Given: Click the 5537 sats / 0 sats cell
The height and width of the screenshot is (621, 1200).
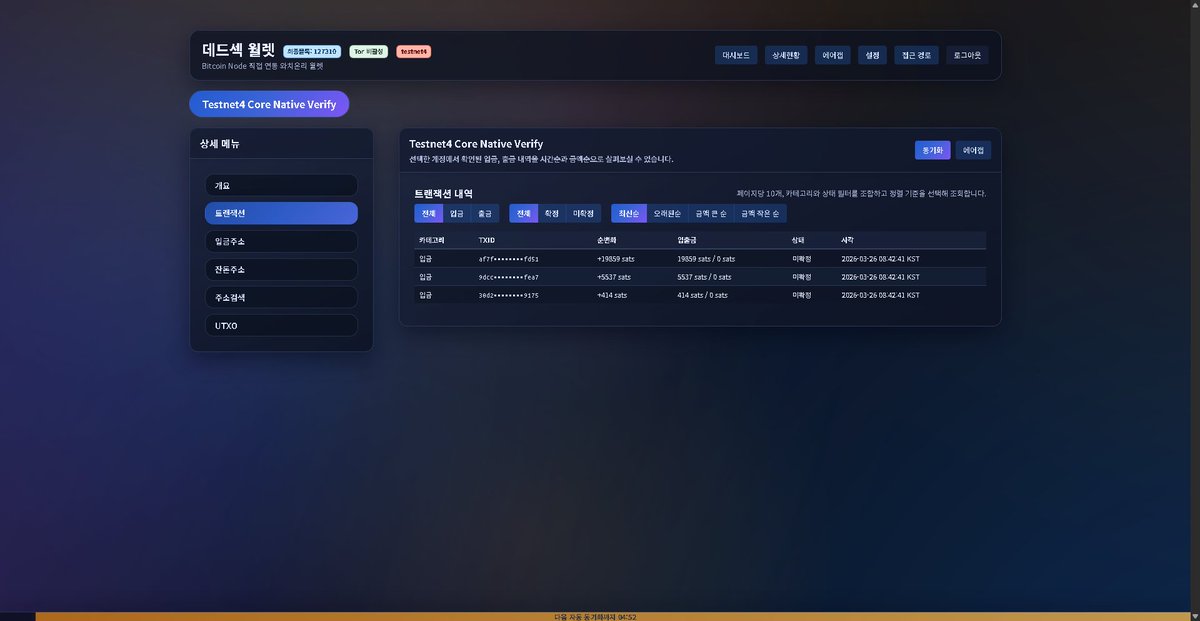Looking at the screenshot, I should (704, 277).
